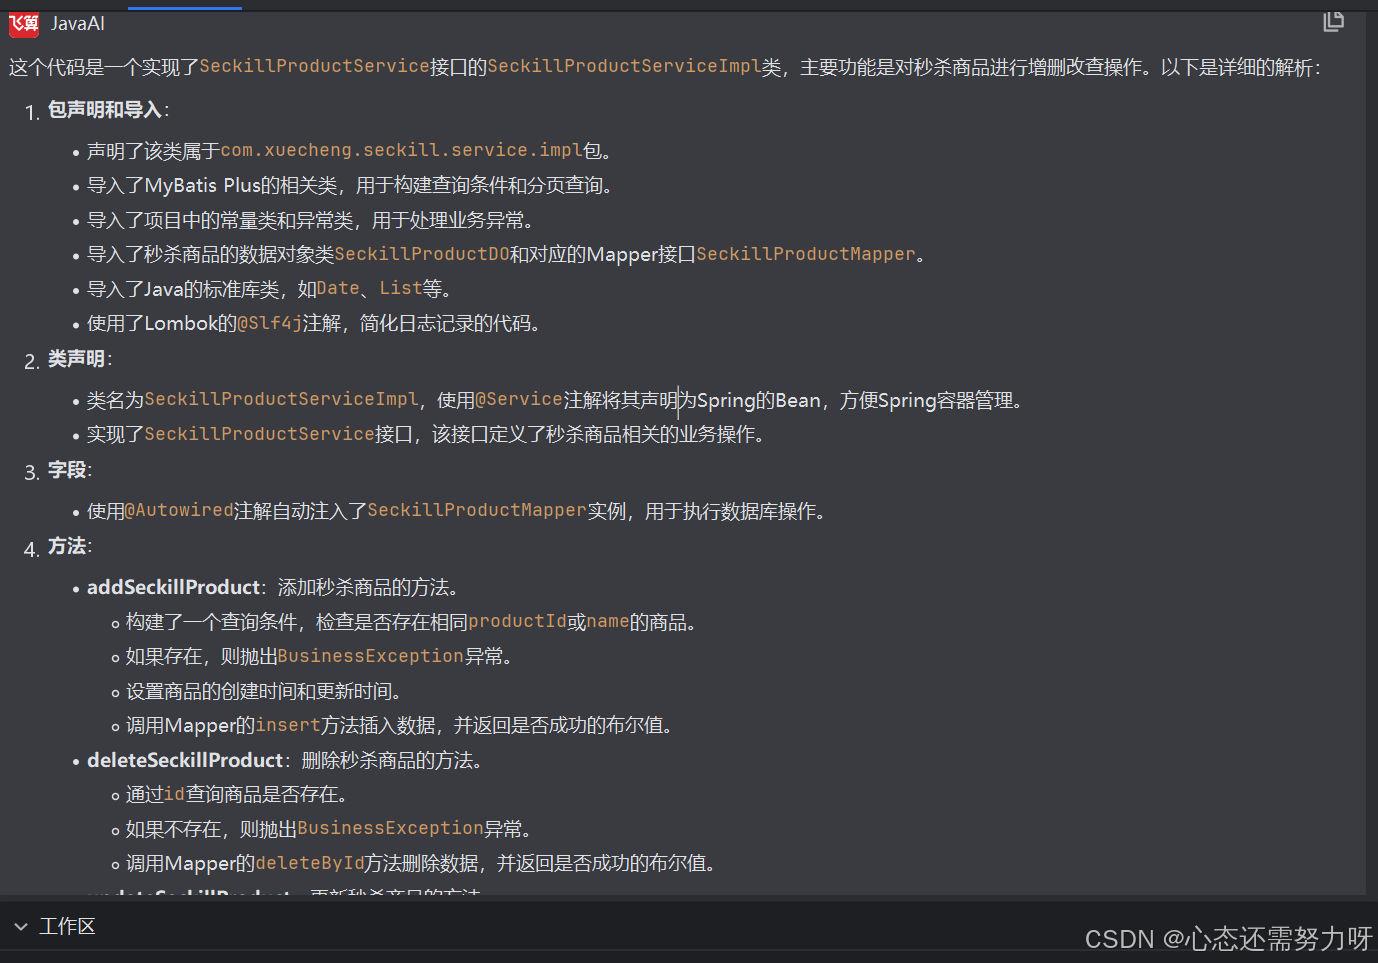Copy the response with the copy icon

coord(1333,21)
